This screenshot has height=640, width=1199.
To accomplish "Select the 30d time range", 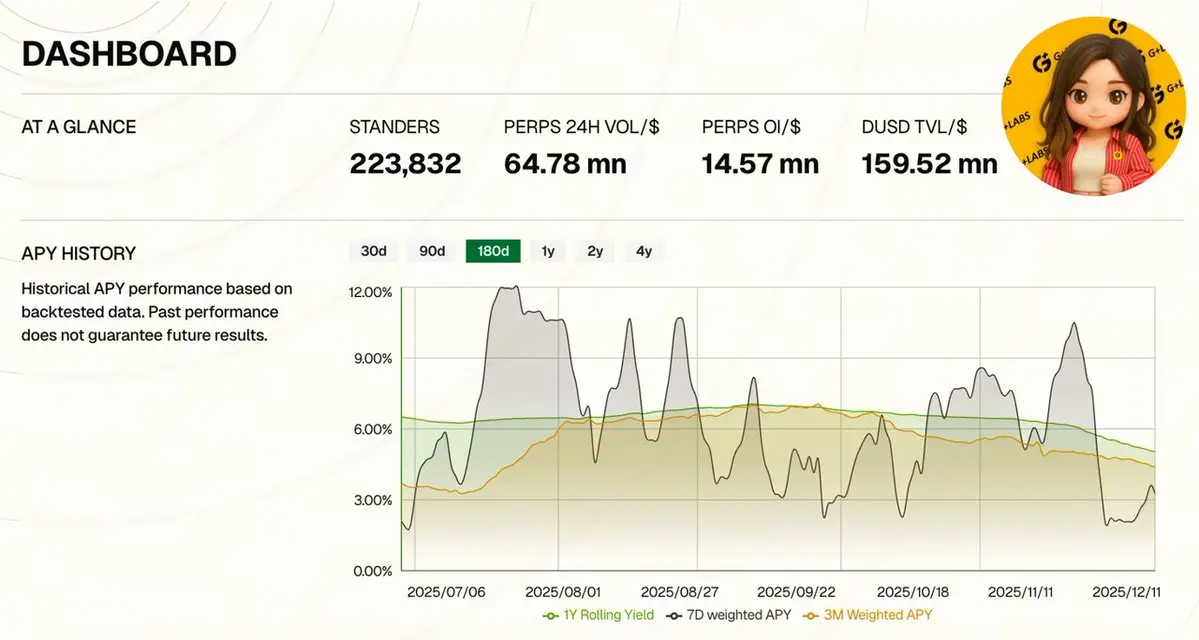I will click(x=374, y=251).
